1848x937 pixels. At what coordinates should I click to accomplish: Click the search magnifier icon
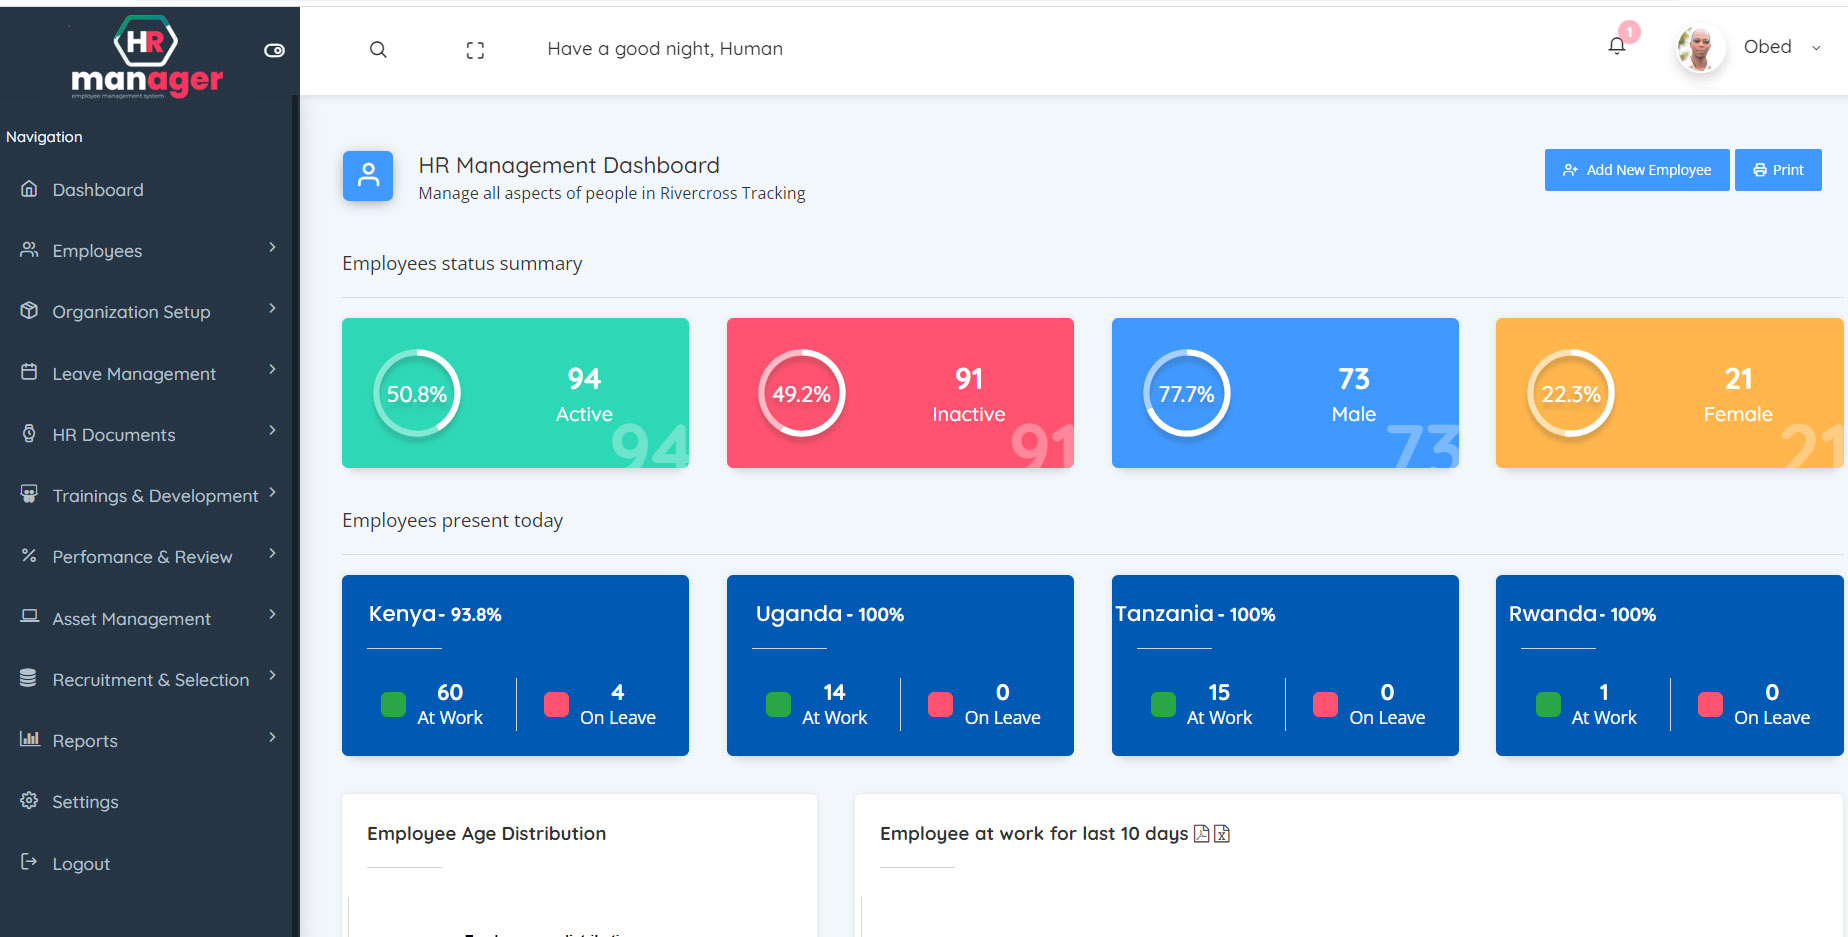click(378, 50)
